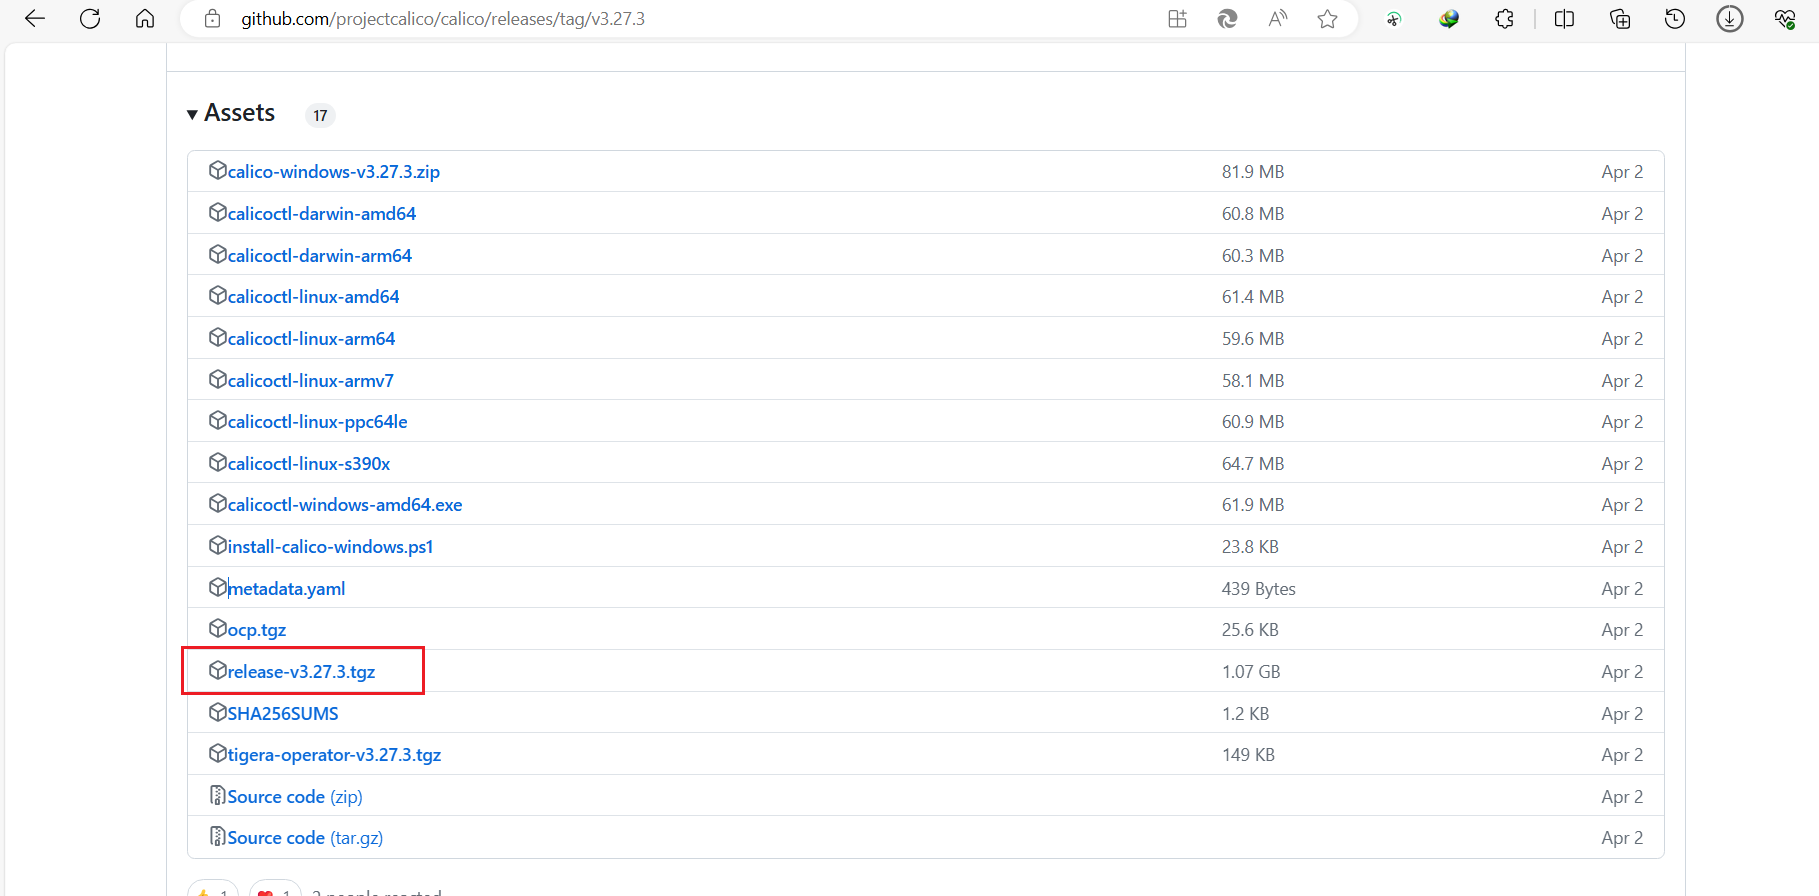Go back to the previous page
Screen dimensions: 1819x896
click(35, 19)
